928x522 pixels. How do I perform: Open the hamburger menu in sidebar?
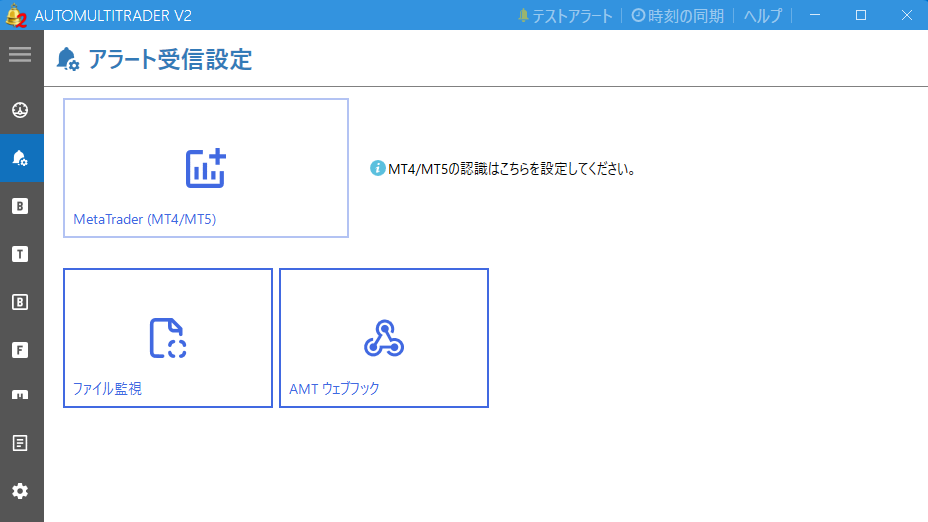[20, 54]
